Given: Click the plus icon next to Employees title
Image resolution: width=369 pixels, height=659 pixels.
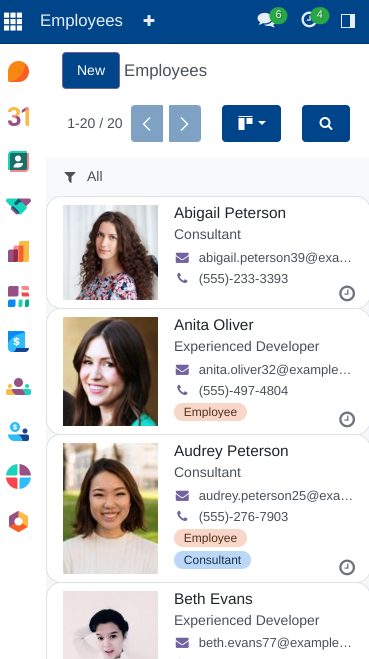Looking at the screenshot, I should pyautogui.click(x=149, y=21).
